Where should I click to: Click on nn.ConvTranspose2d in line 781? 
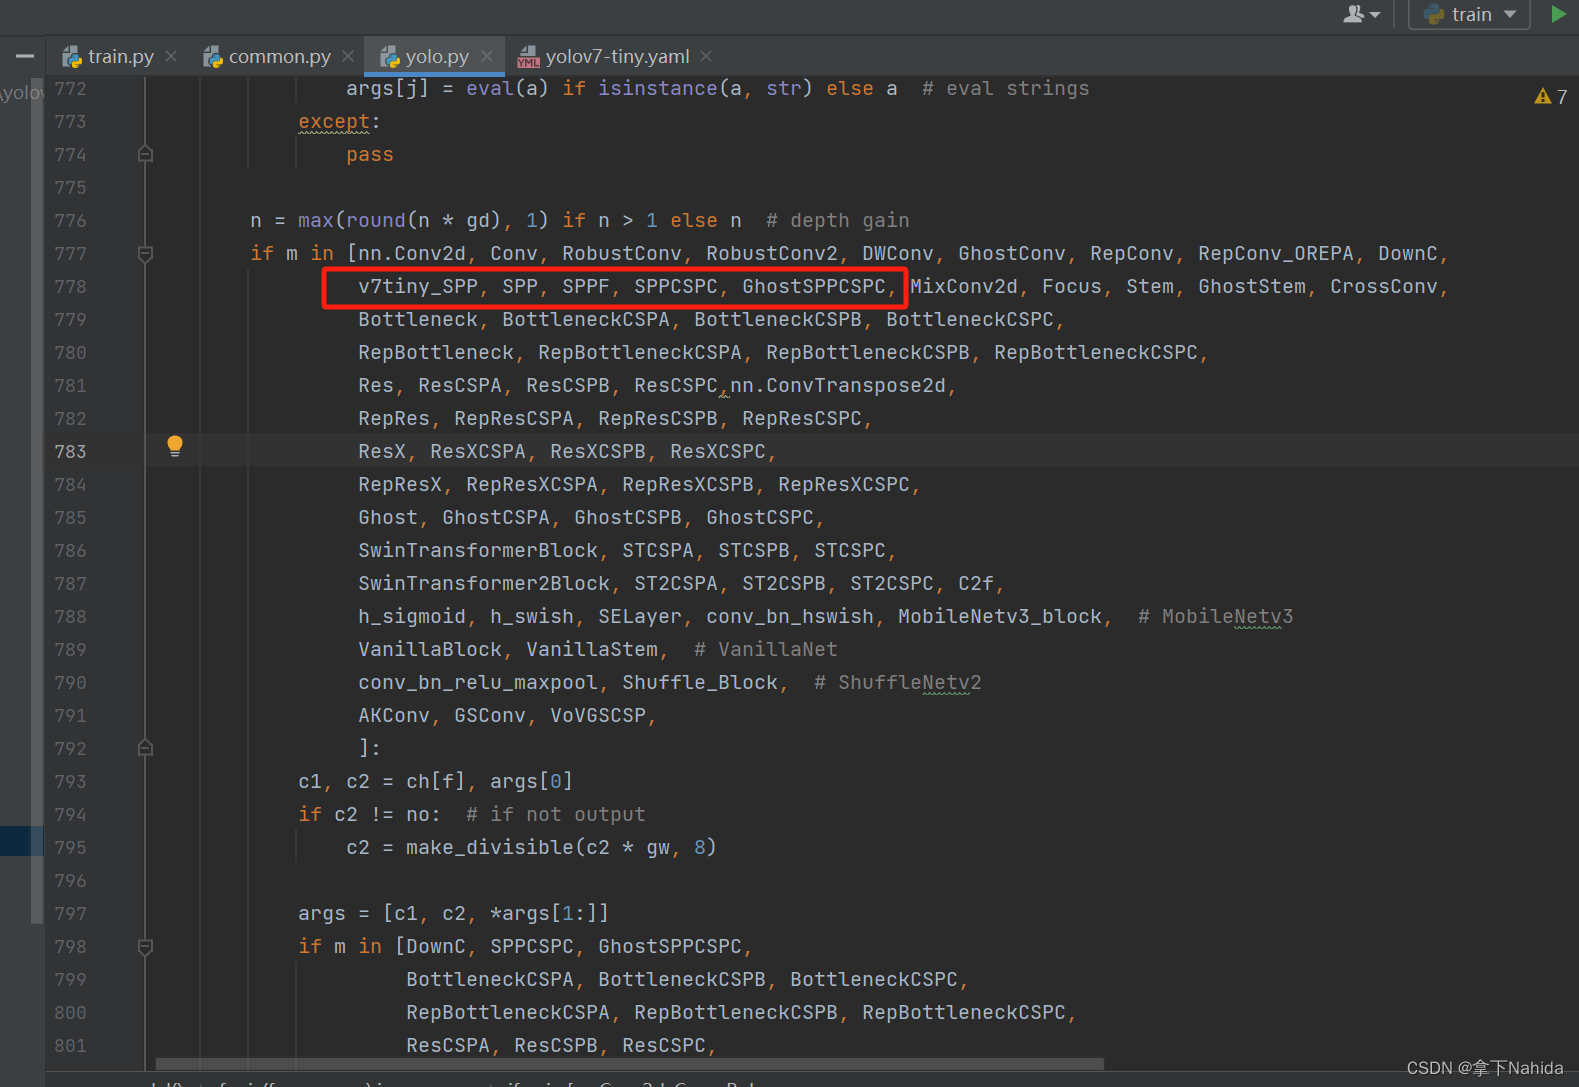click(838, 386)
